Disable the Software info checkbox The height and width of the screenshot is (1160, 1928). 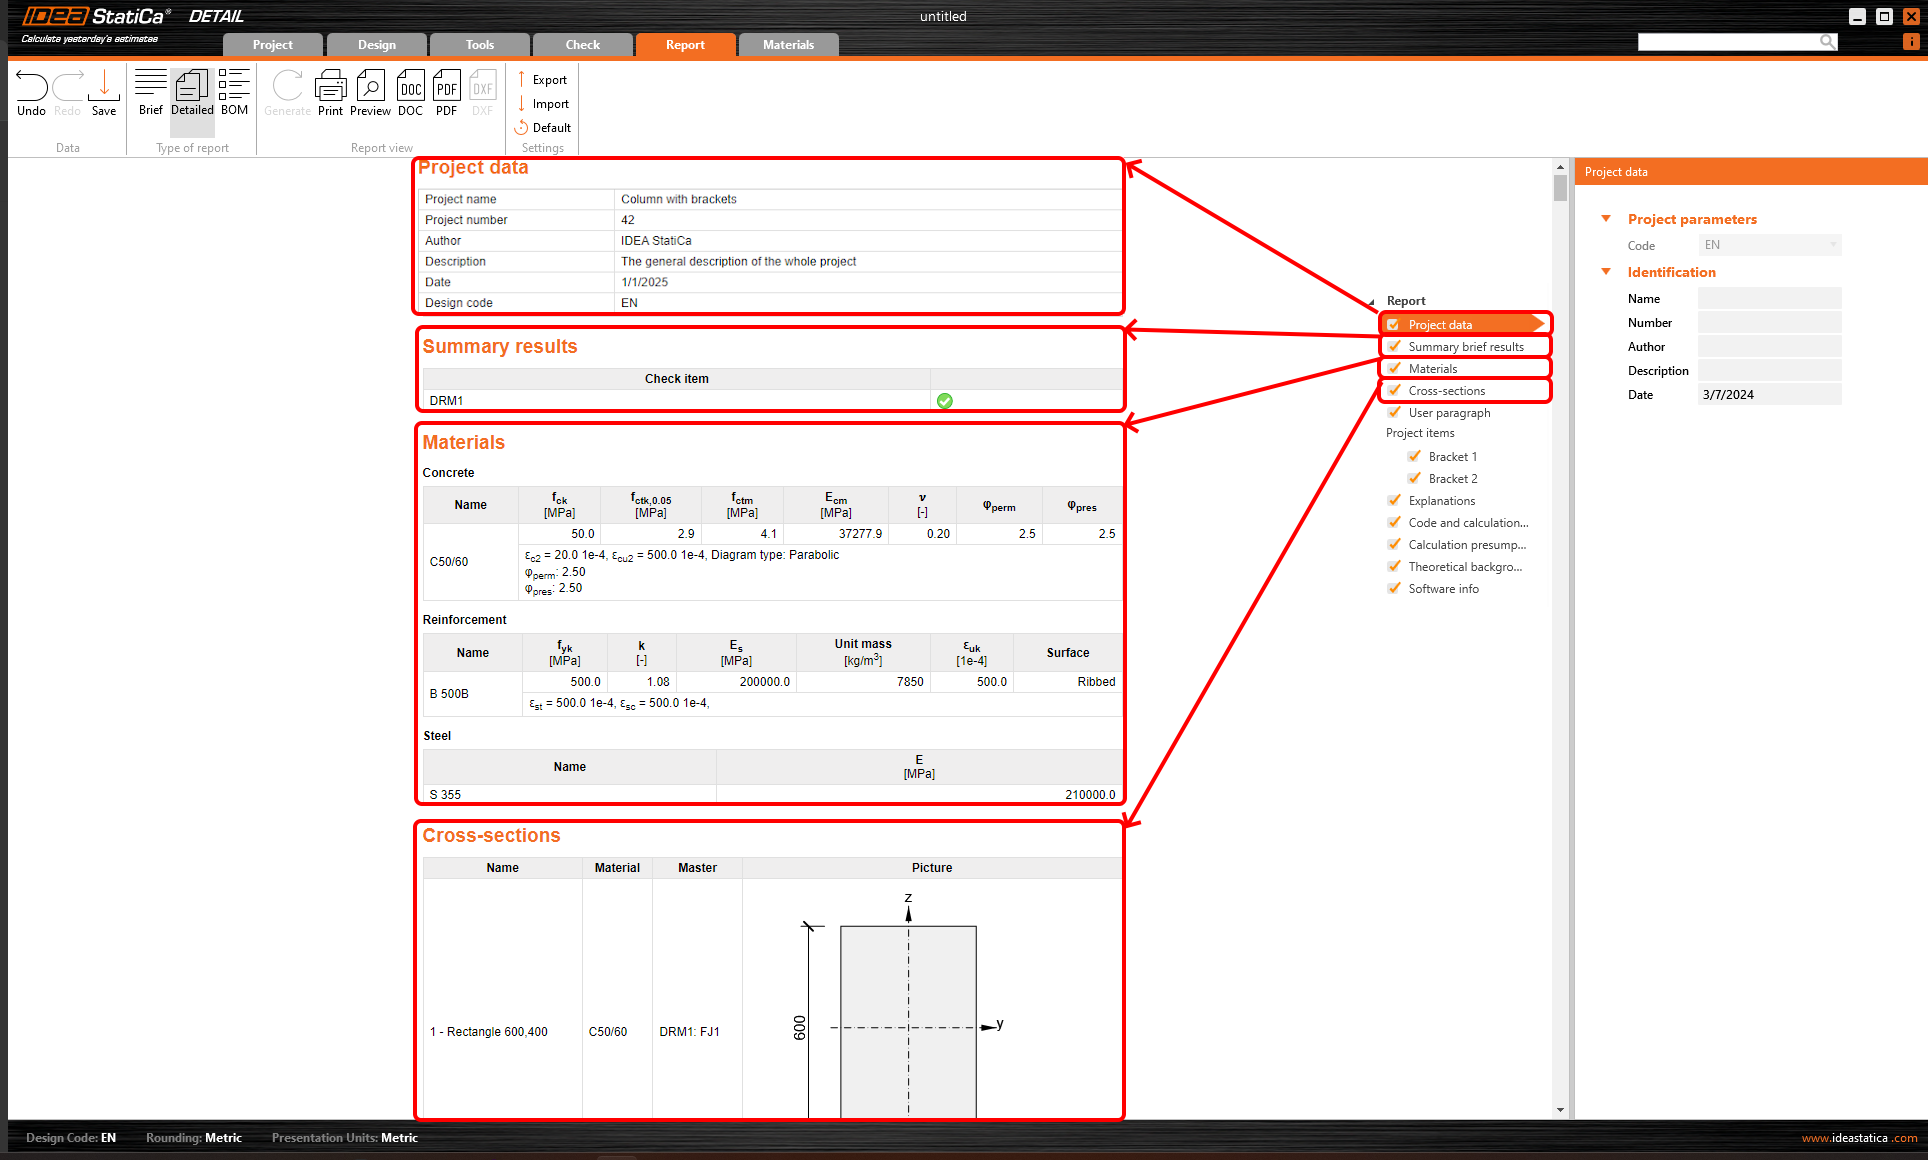[1395, 588]
